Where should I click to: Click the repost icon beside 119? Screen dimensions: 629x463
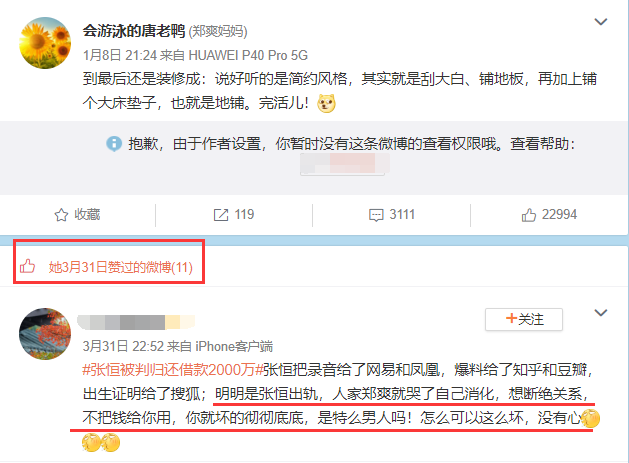(x=221, y=215)
